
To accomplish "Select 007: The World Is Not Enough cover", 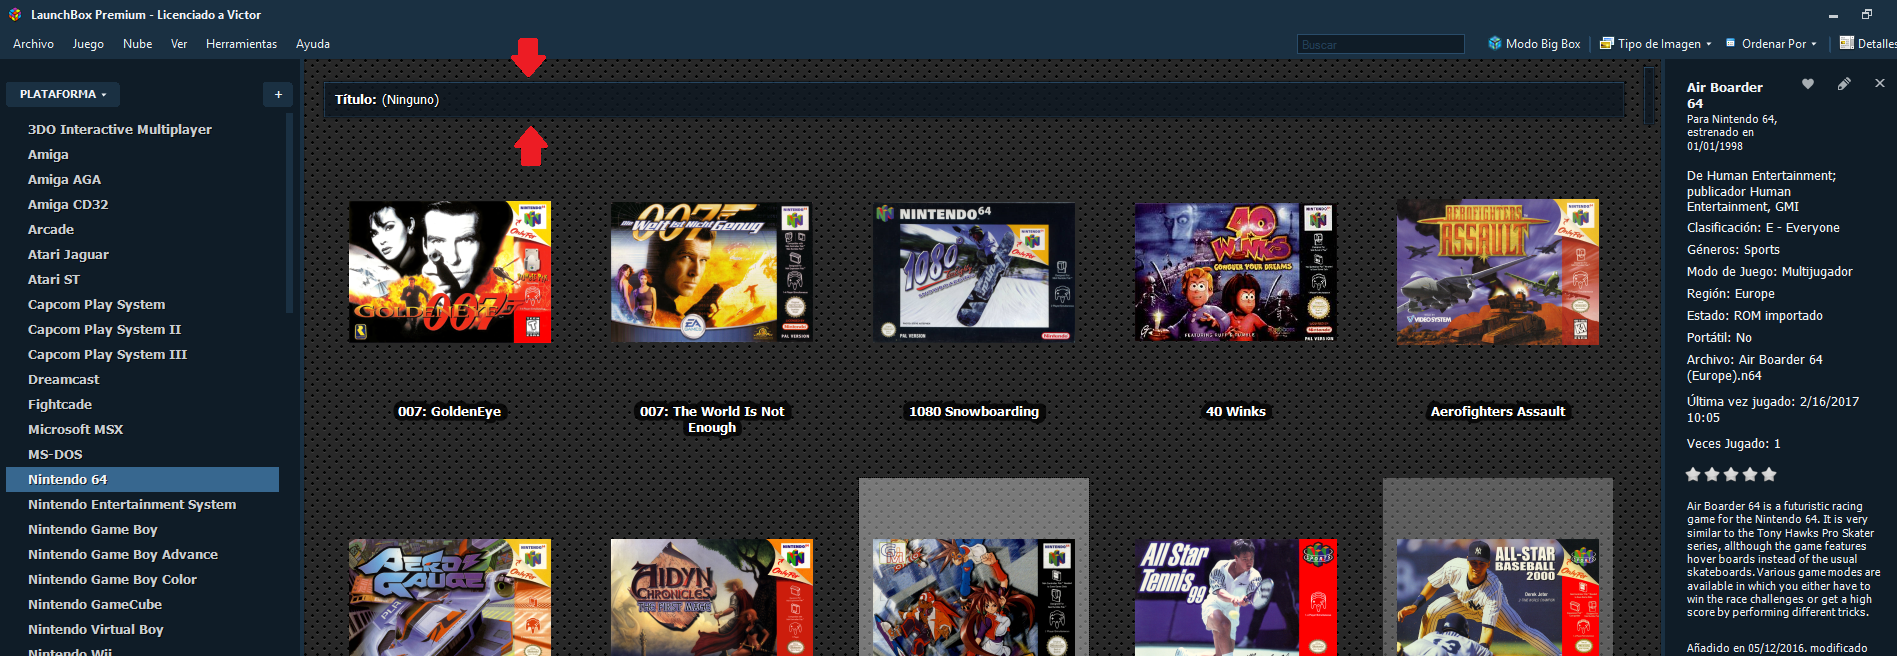I will (712, 272).
